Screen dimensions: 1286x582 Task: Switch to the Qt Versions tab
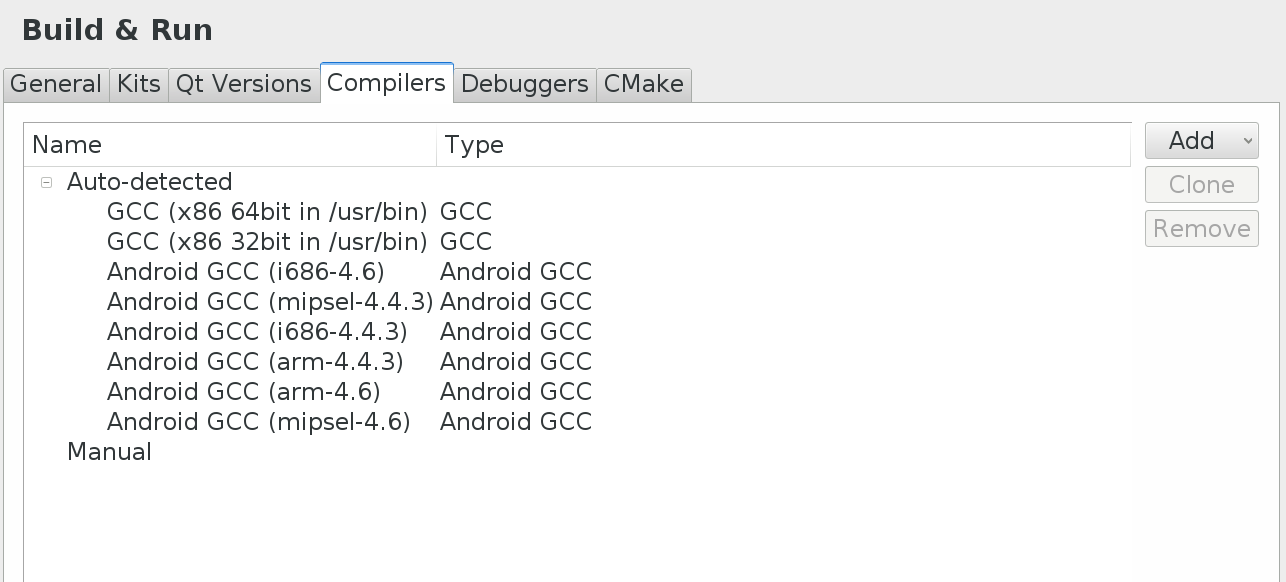click(x=244, y=84)
